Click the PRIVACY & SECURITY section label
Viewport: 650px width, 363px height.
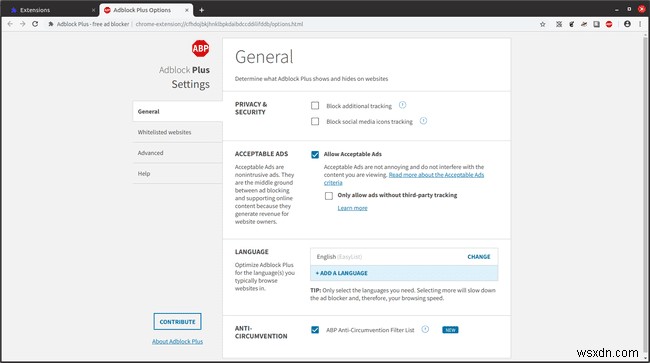click(251, 108)
